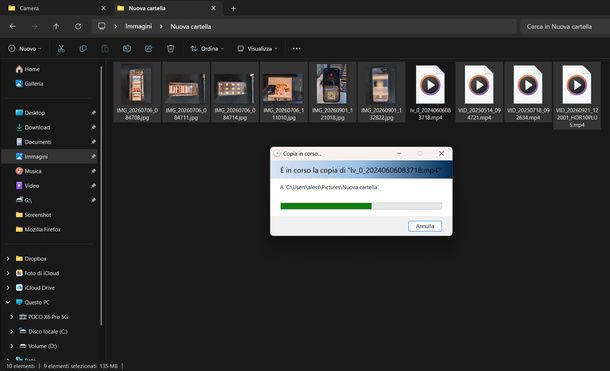Screen dimensions: 610x371
Task: Open Video in the sidebar
Action: (x=27, y=186)
